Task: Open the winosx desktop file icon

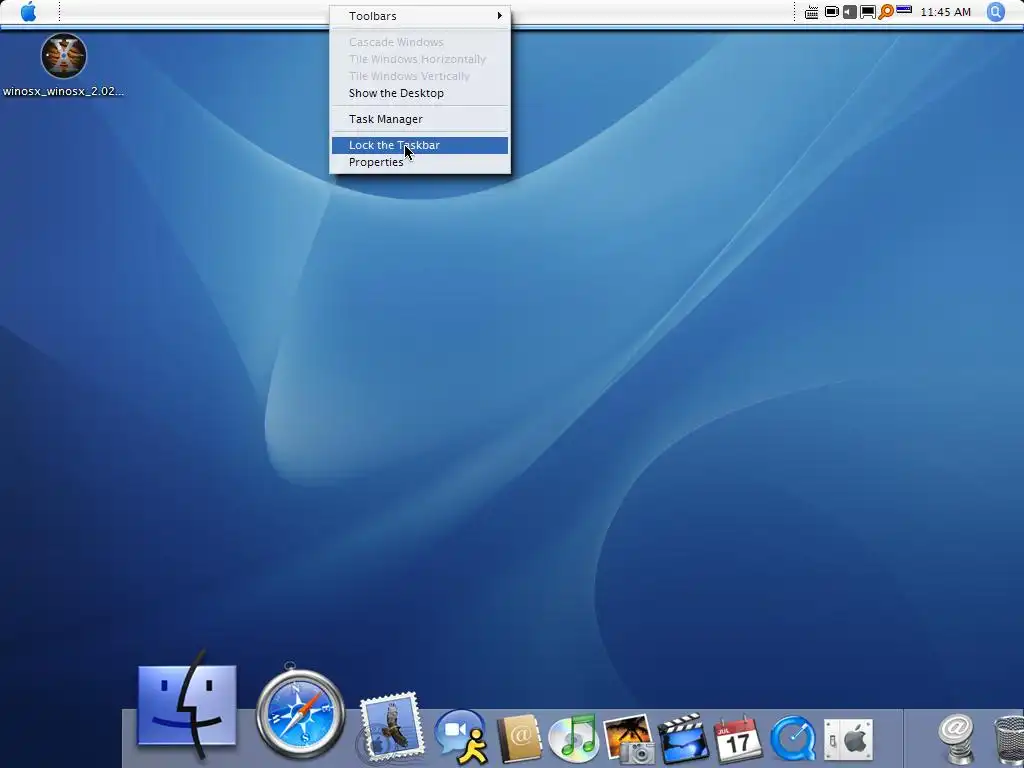Action: click(63, 56)
